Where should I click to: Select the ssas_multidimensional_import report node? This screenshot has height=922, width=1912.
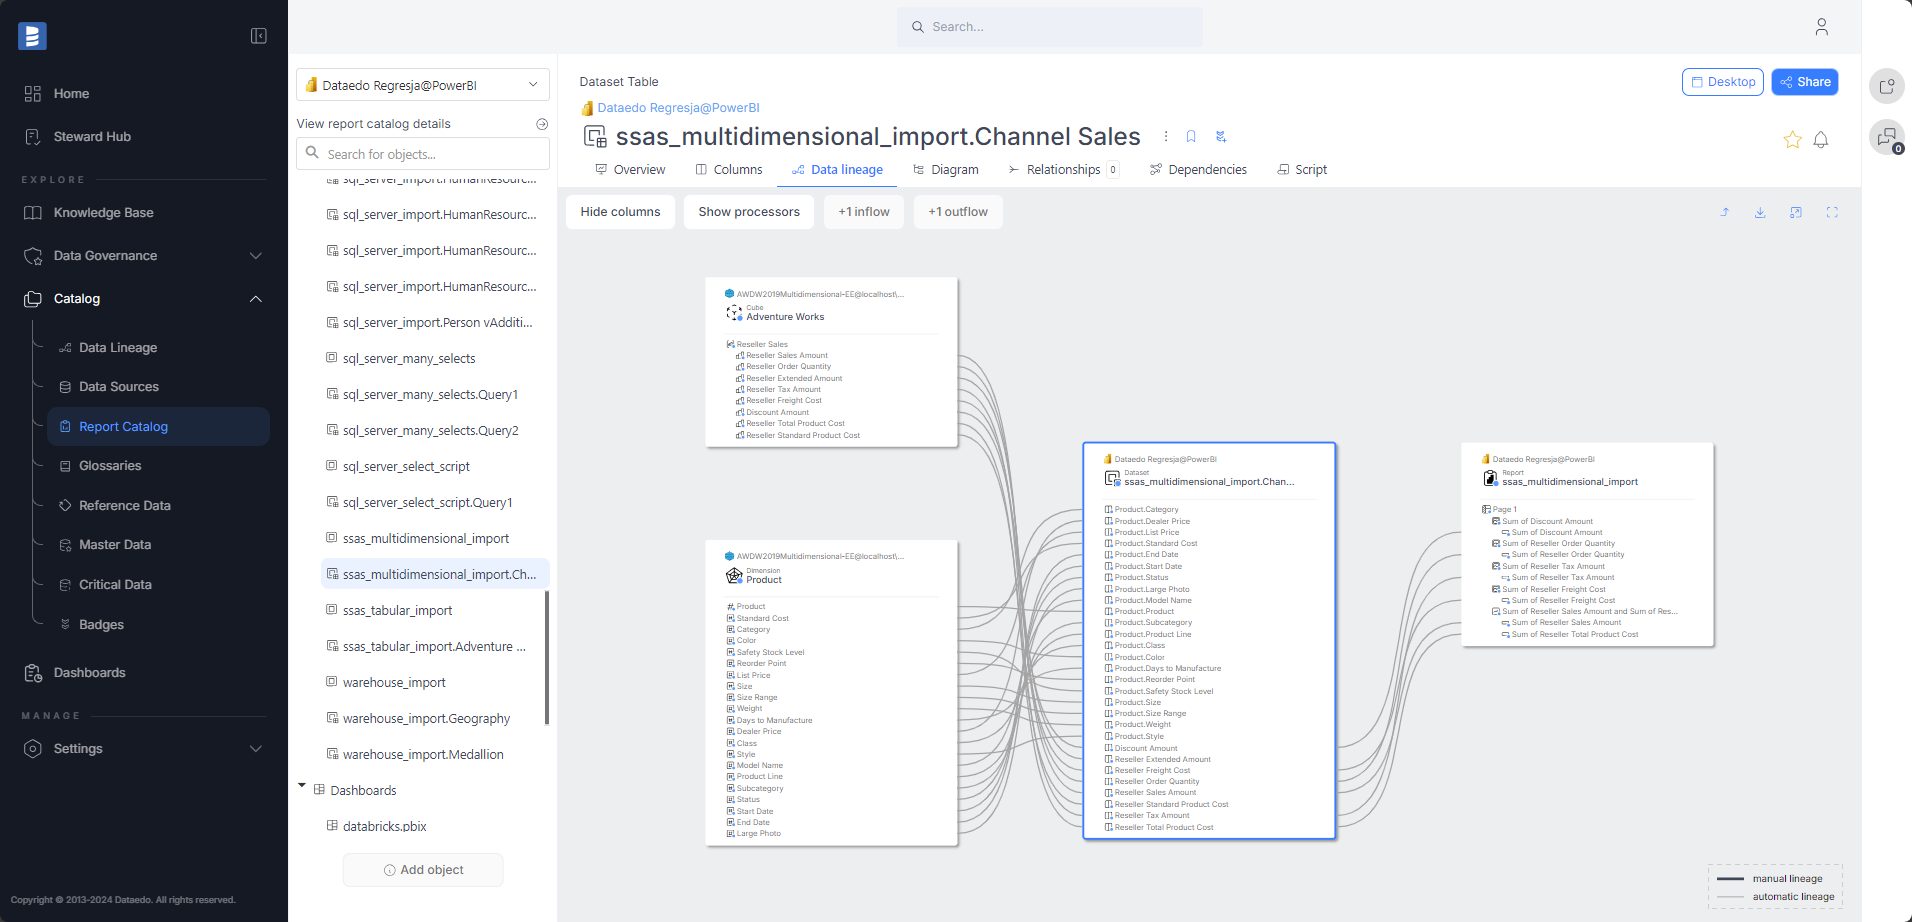tap(1587, 545)
